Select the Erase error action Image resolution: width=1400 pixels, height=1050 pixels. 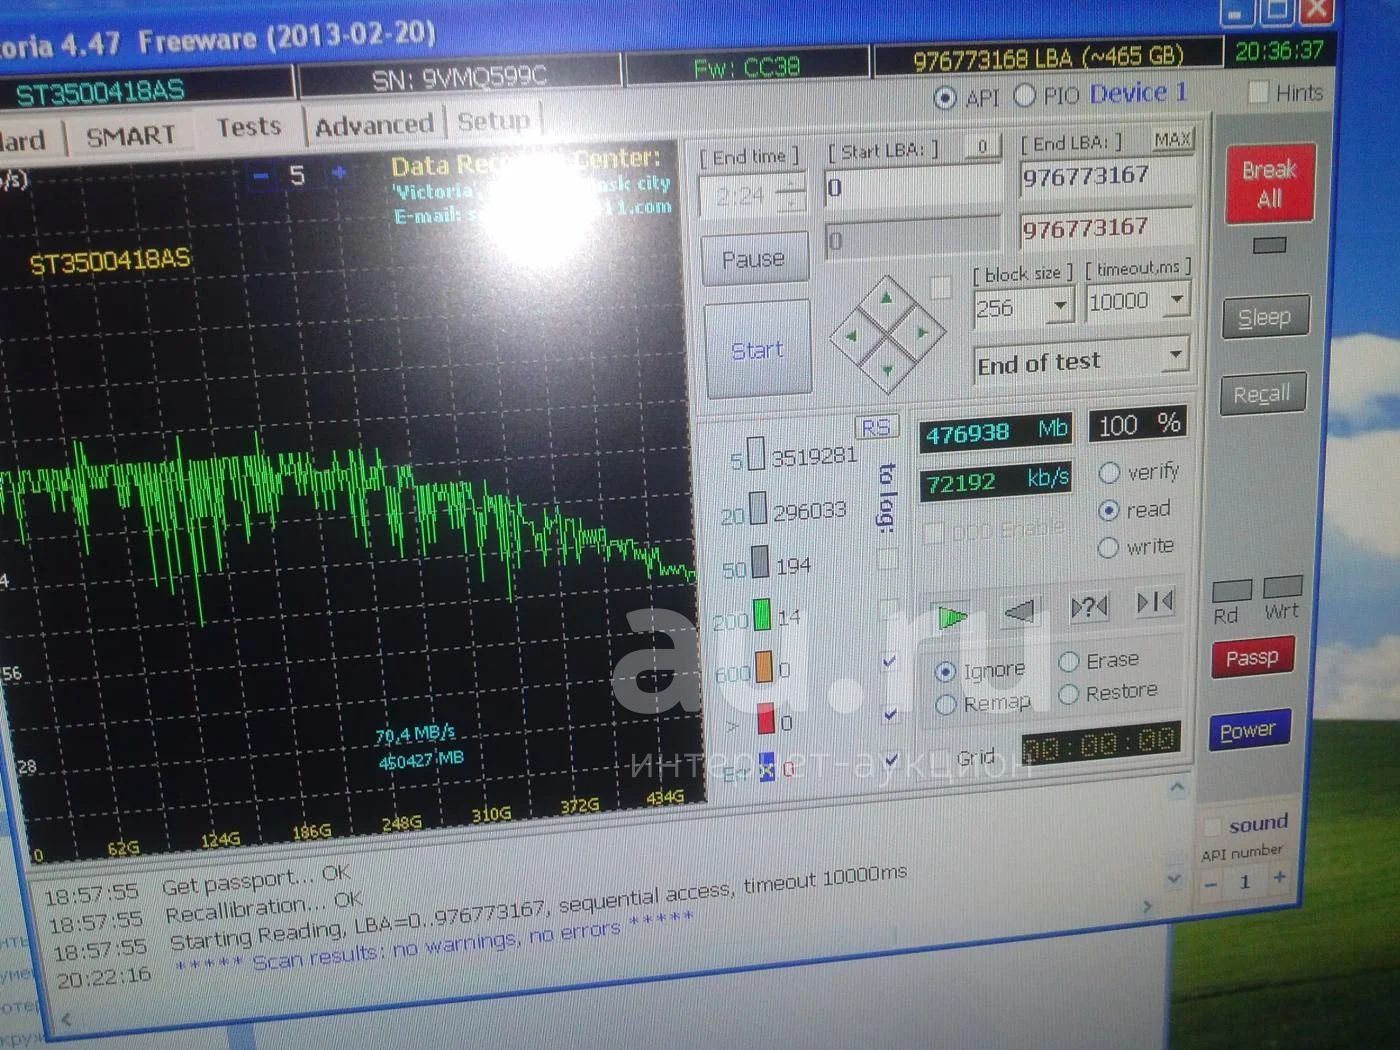[x=1069, y=661]
